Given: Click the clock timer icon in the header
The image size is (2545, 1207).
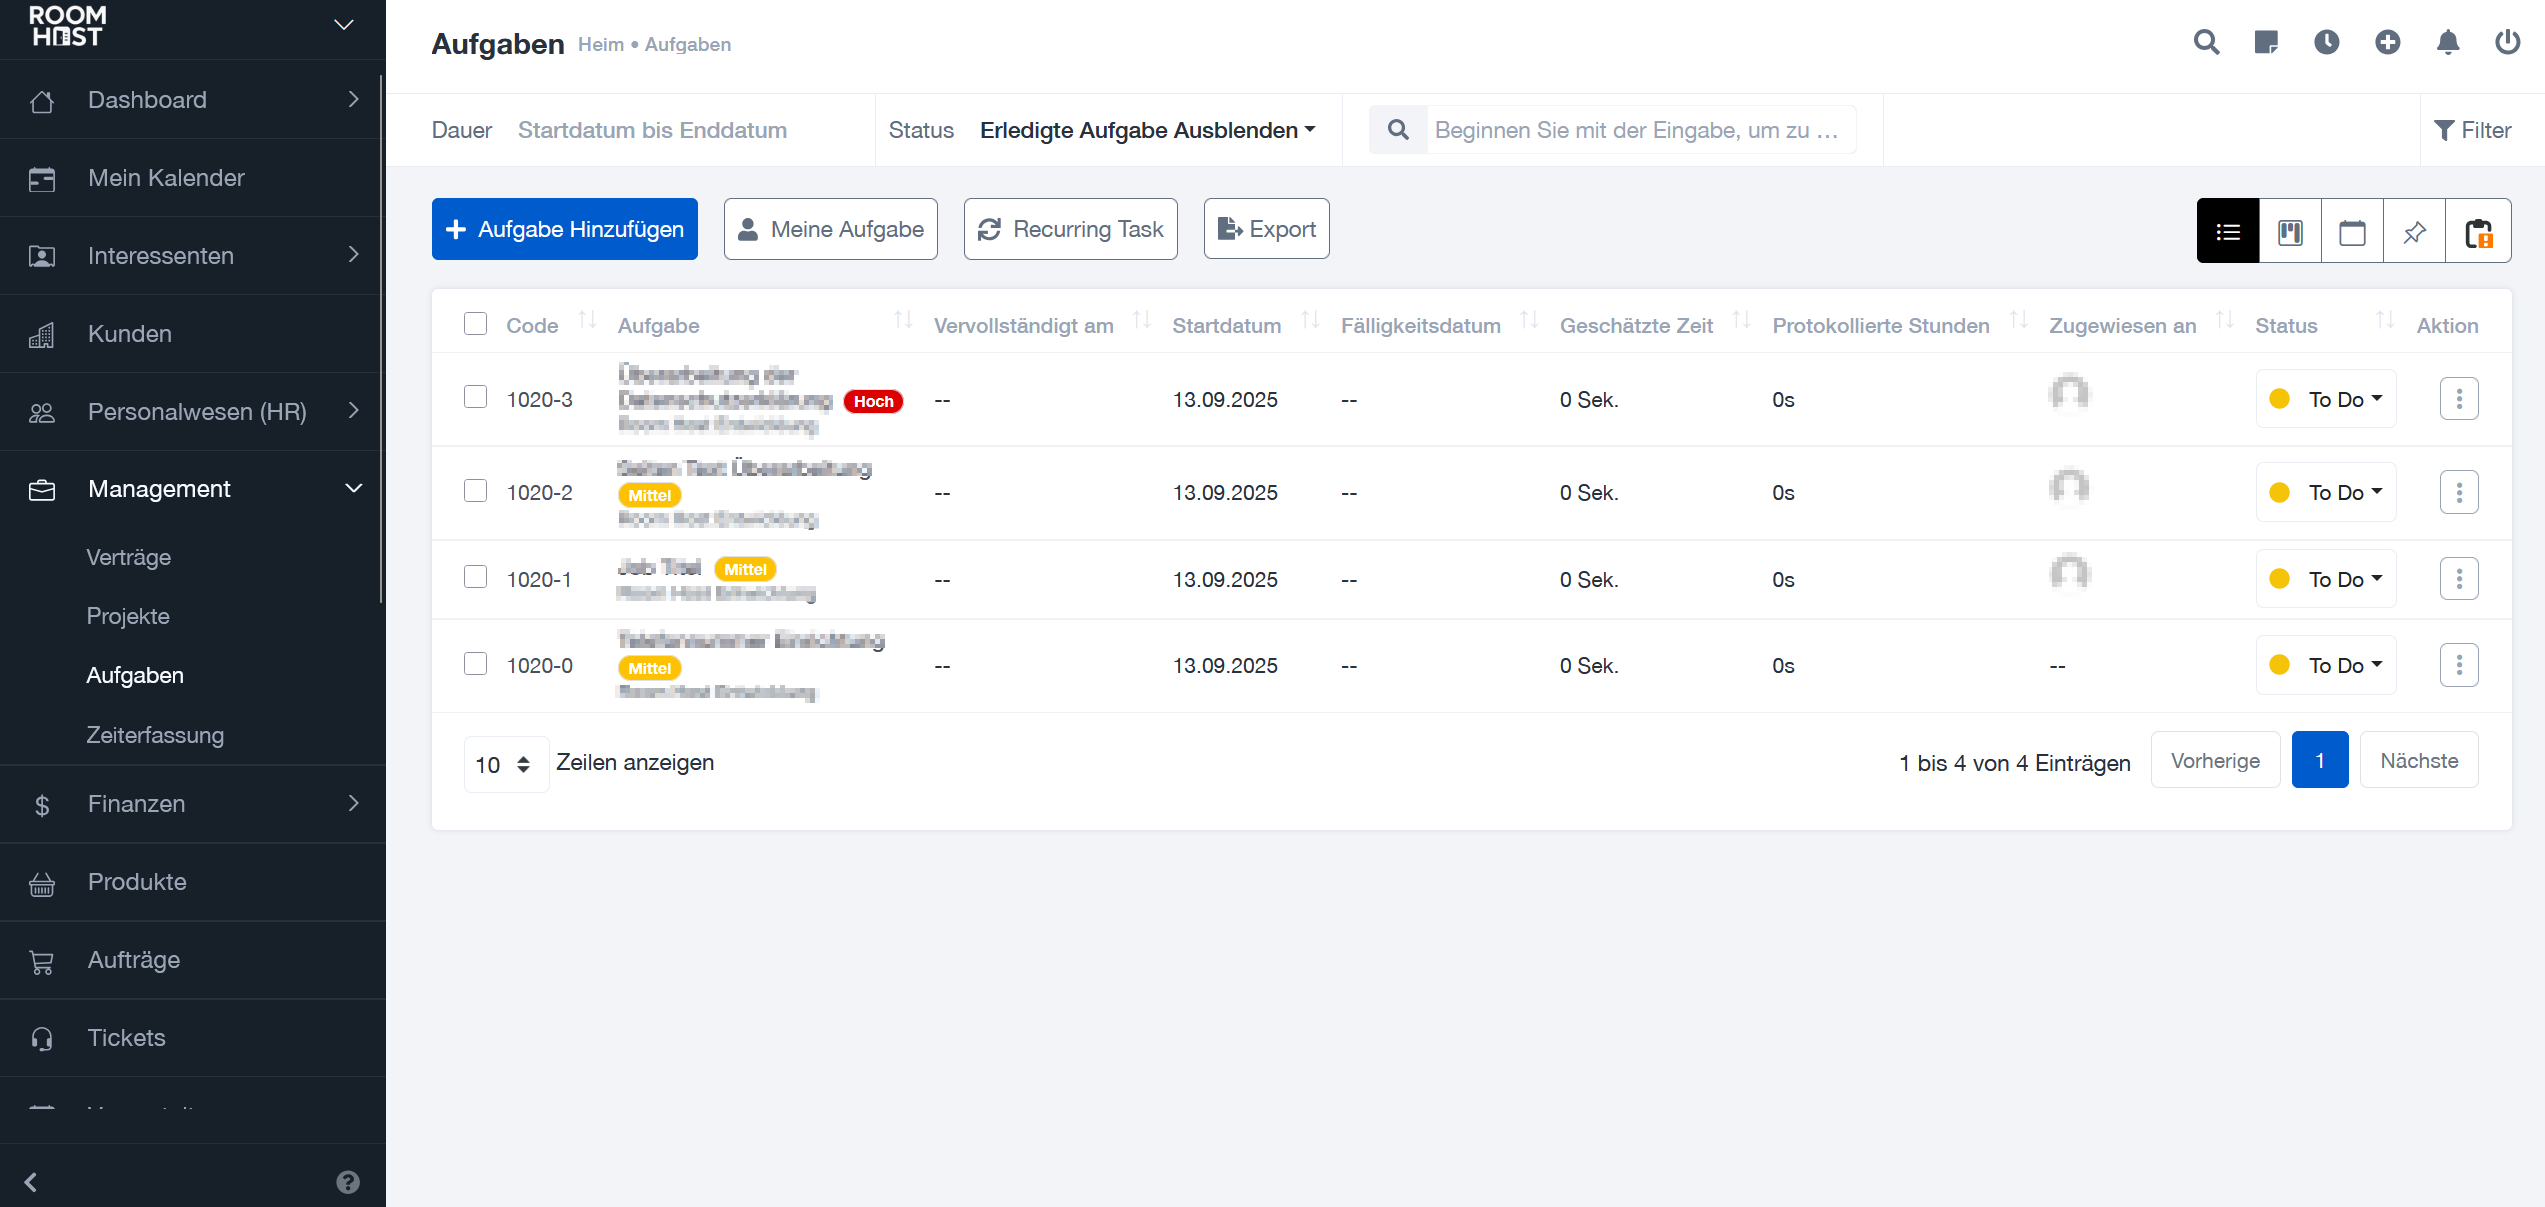Looking at the screenshot, I should [2326, 42].
